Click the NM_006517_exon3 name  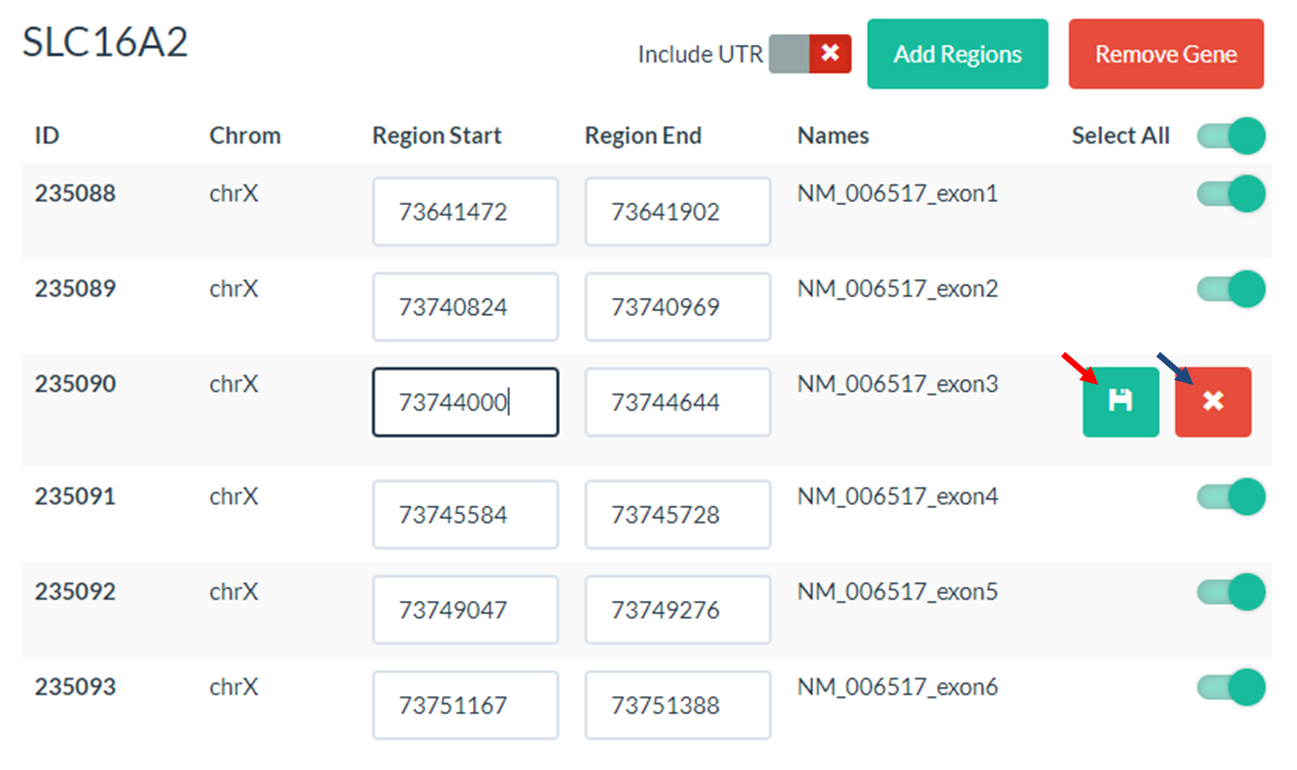[x=897, y=384]
